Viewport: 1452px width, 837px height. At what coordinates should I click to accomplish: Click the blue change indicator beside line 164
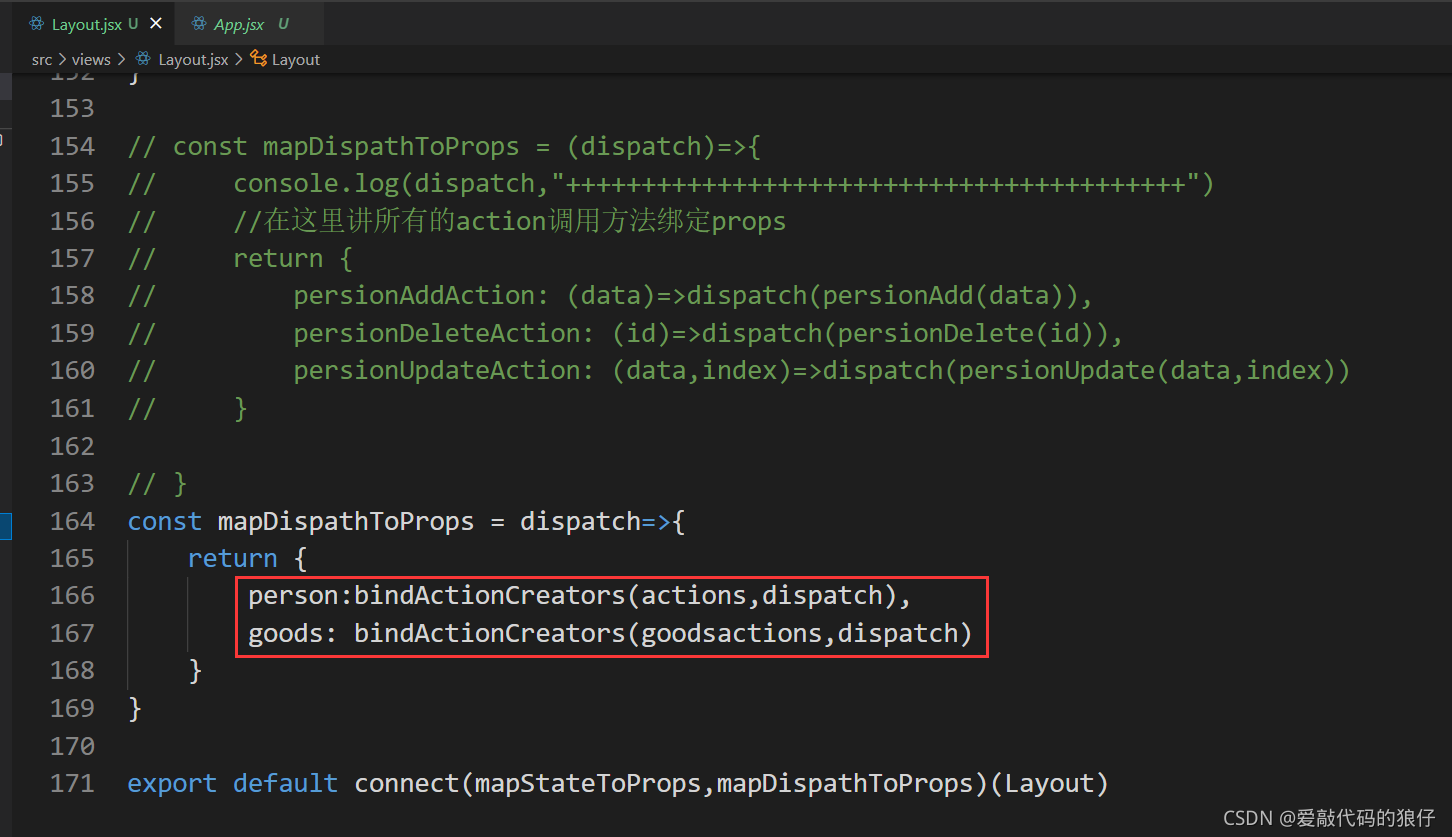coord(7,520)
